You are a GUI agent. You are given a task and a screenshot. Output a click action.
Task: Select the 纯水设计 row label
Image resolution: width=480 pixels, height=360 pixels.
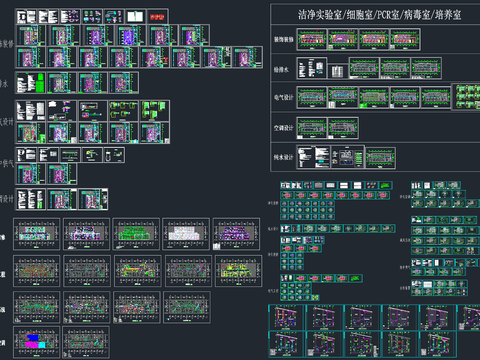[x=284, y=157]
